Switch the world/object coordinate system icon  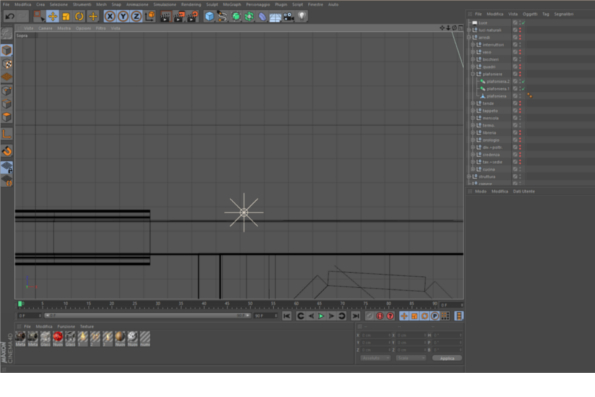click(x=150, y=16)
